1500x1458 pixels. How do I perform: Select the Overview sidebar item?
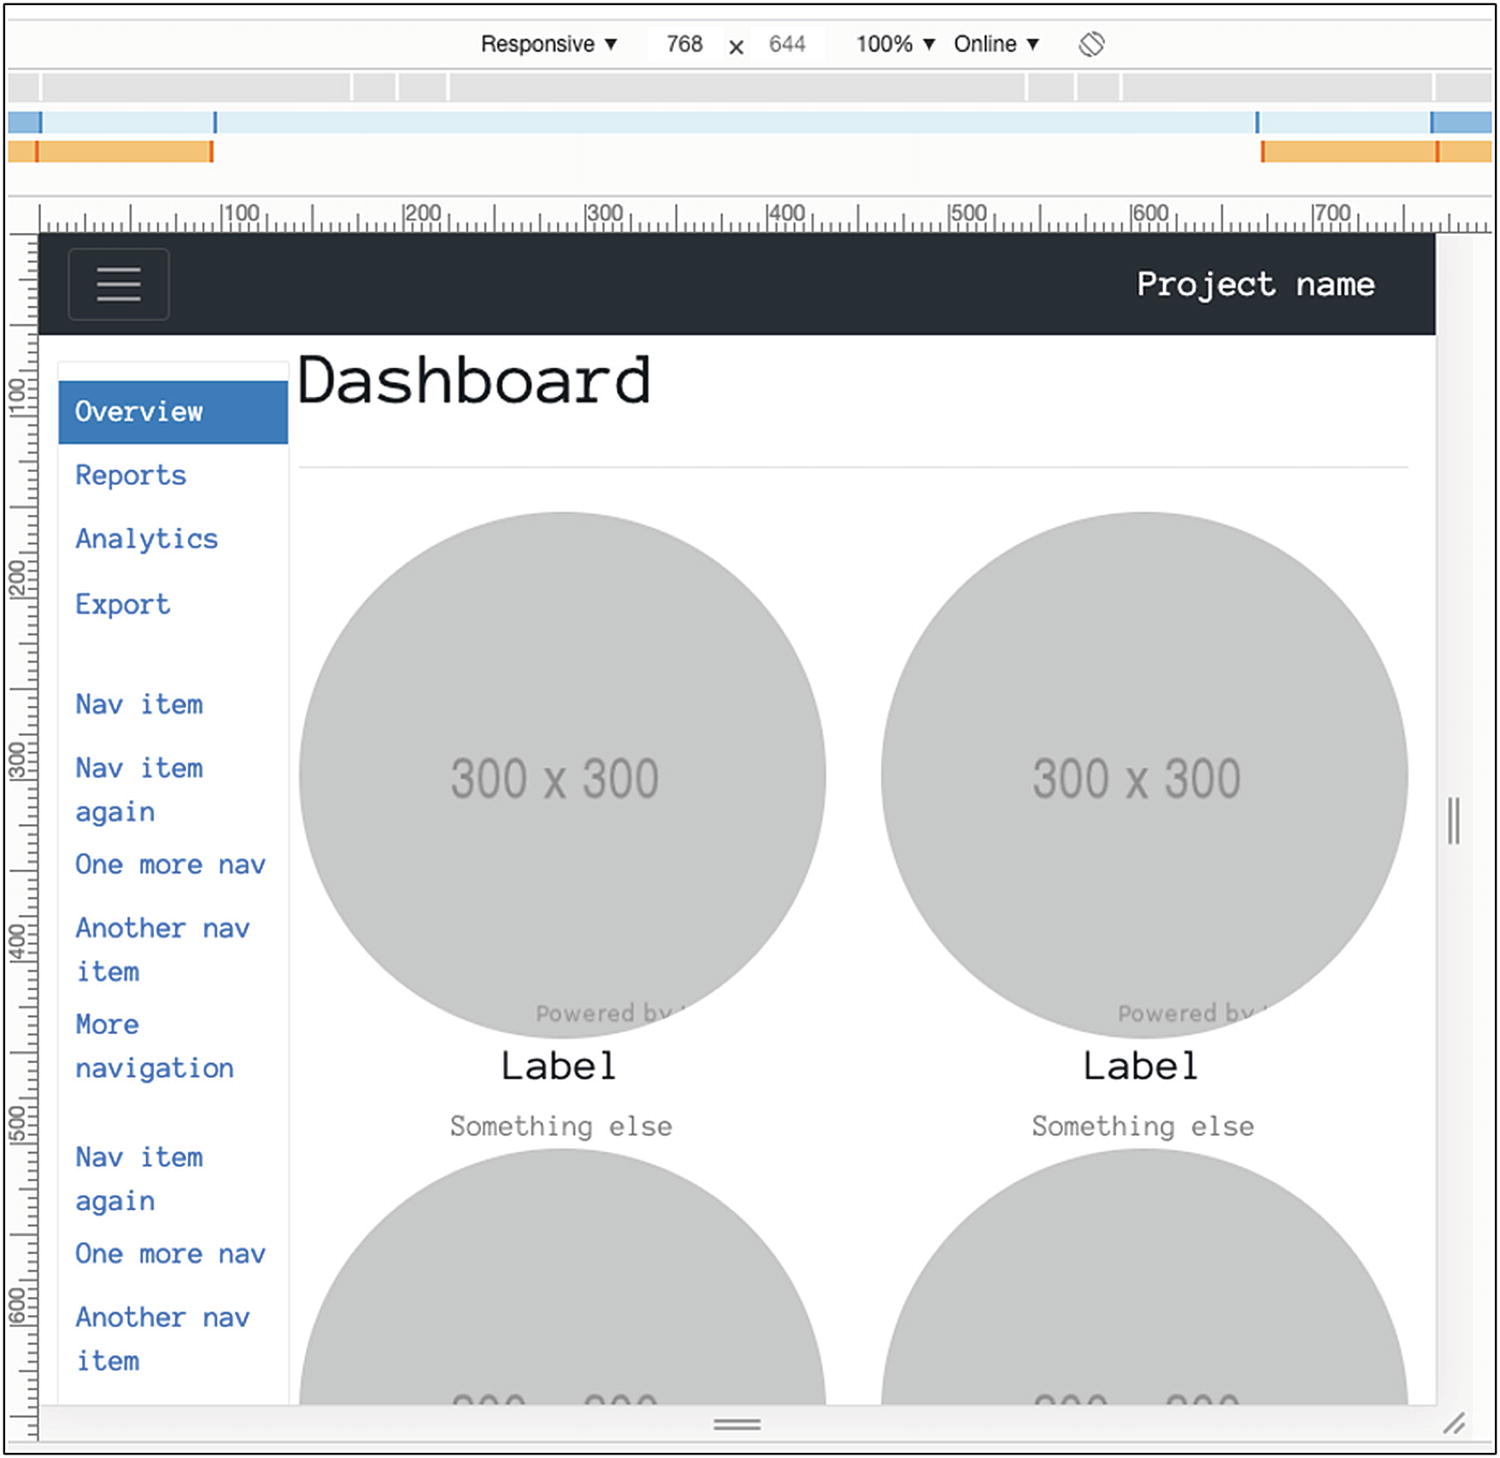click(x=173, y=412)
